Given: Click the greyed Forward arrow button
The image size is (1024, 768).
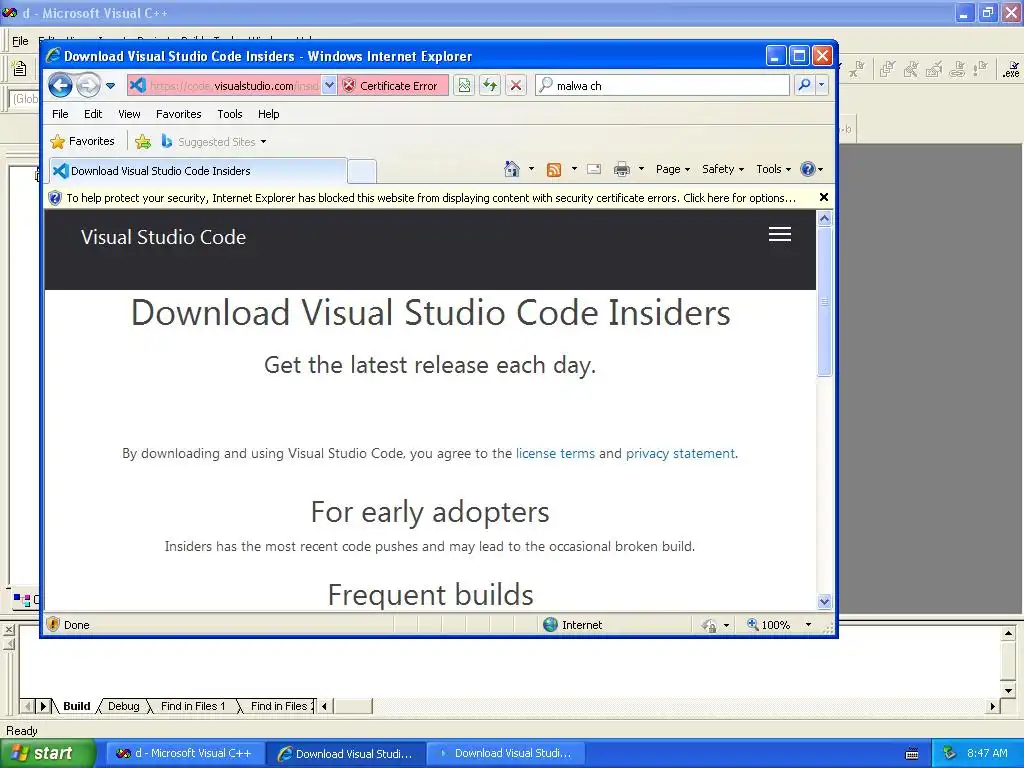Looking at the screenshot, I should 88,85.
